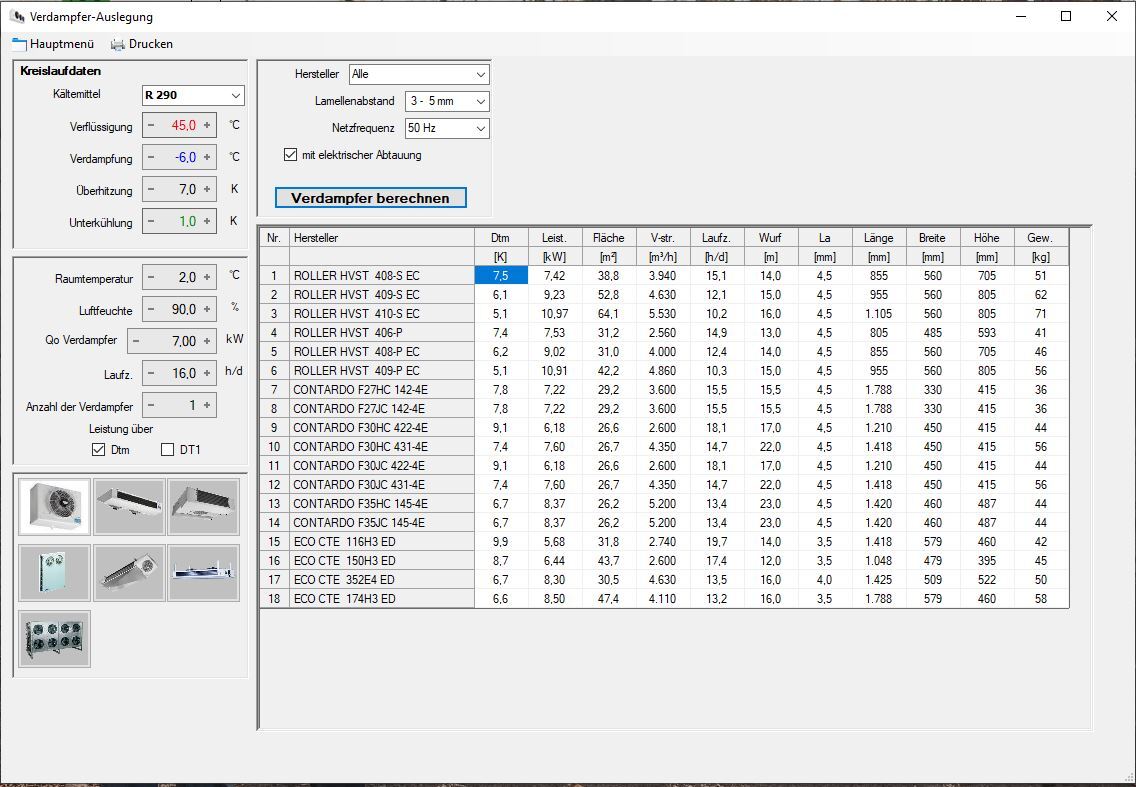The height and width of the screenshot is (787, 1136).
Task: Click row number 10 header cell
Action: pyautogui.click(x=274, y=447)
